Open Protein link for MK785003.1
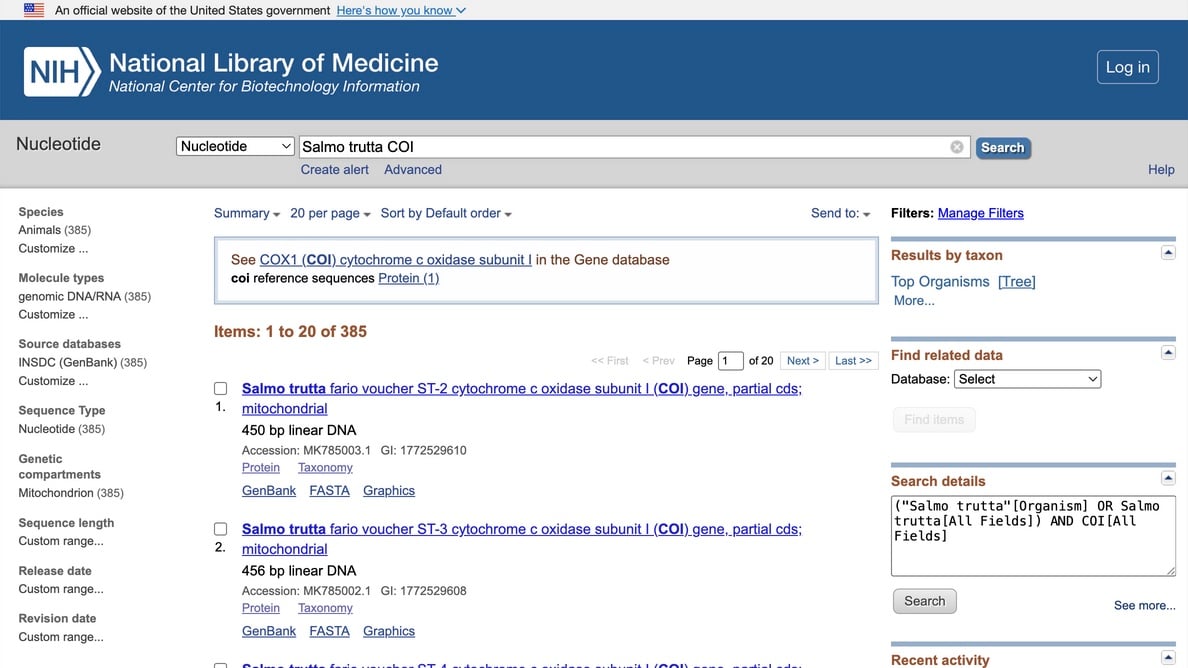The height and width of the screenshot is (668, 1188). 261,468
